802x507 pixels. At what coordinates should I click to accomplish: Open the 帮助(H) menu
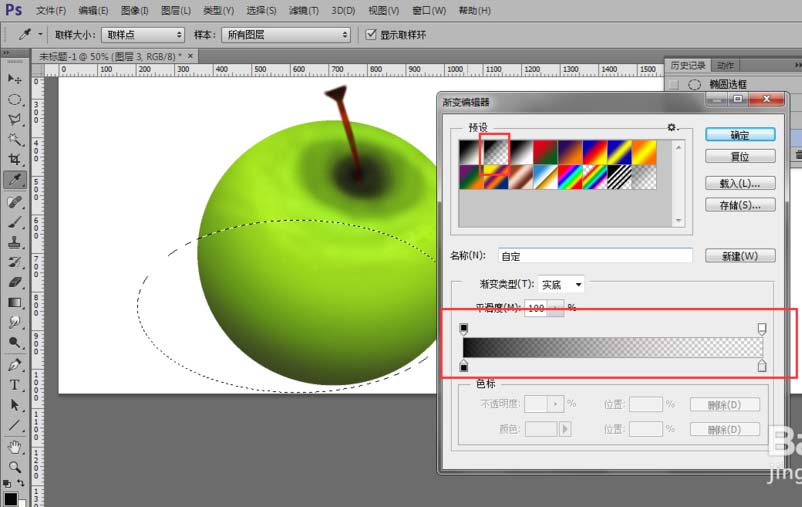[475, 10]
